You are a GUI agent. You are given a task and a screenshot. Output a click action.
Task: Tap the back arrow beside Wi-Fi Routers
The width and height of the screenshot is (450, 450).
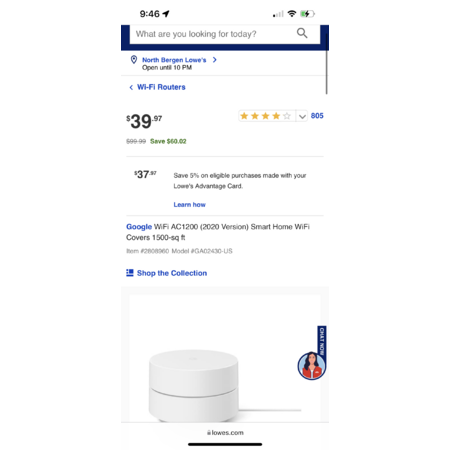tap(131, 87)
